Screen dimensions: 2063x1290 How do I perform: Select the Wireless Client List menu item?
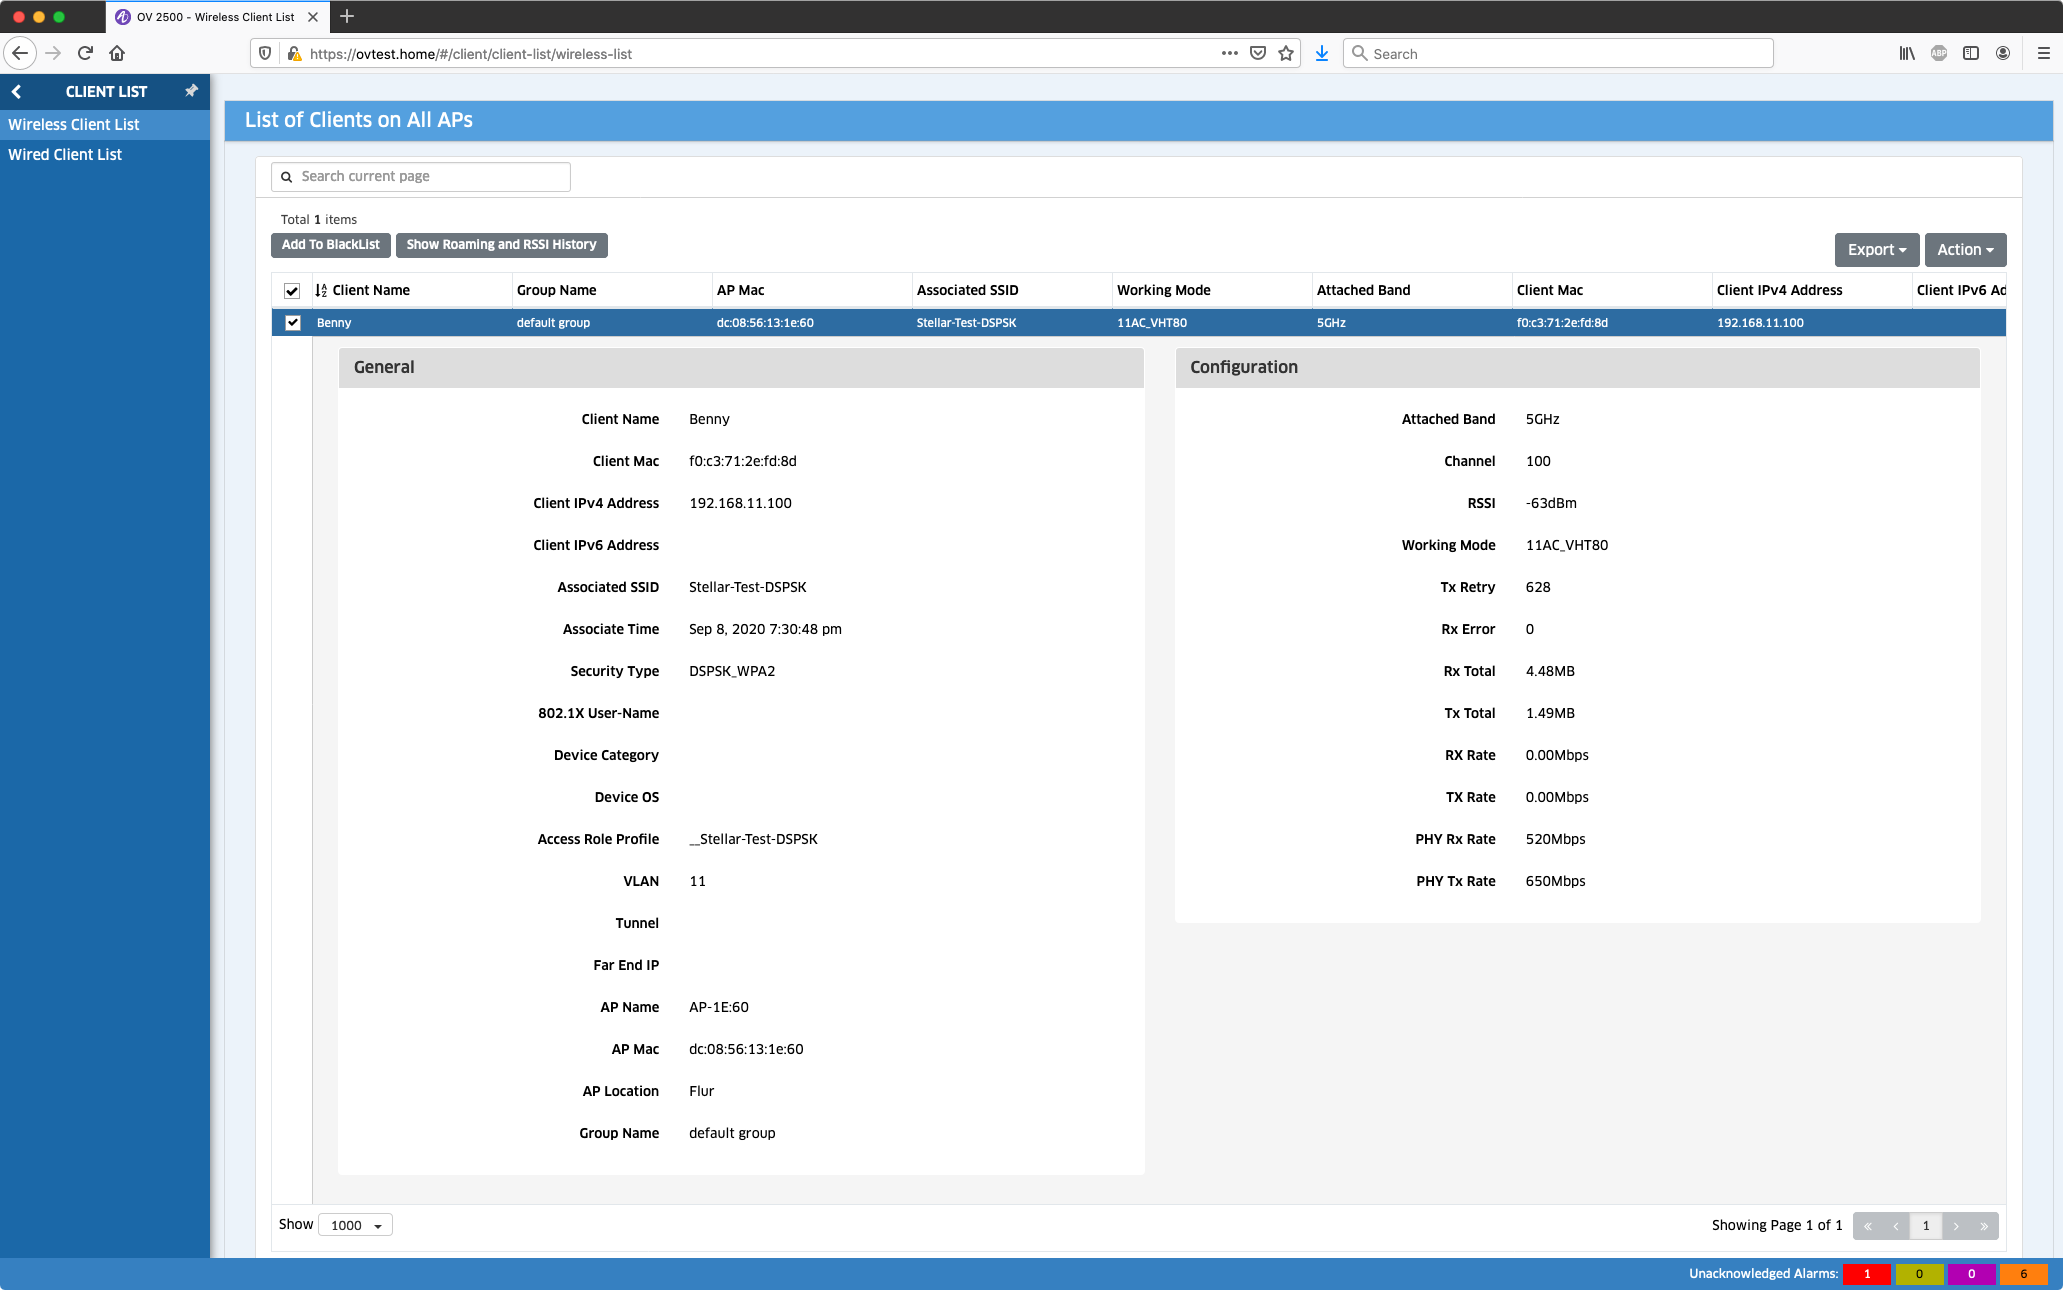click(74, 125)
